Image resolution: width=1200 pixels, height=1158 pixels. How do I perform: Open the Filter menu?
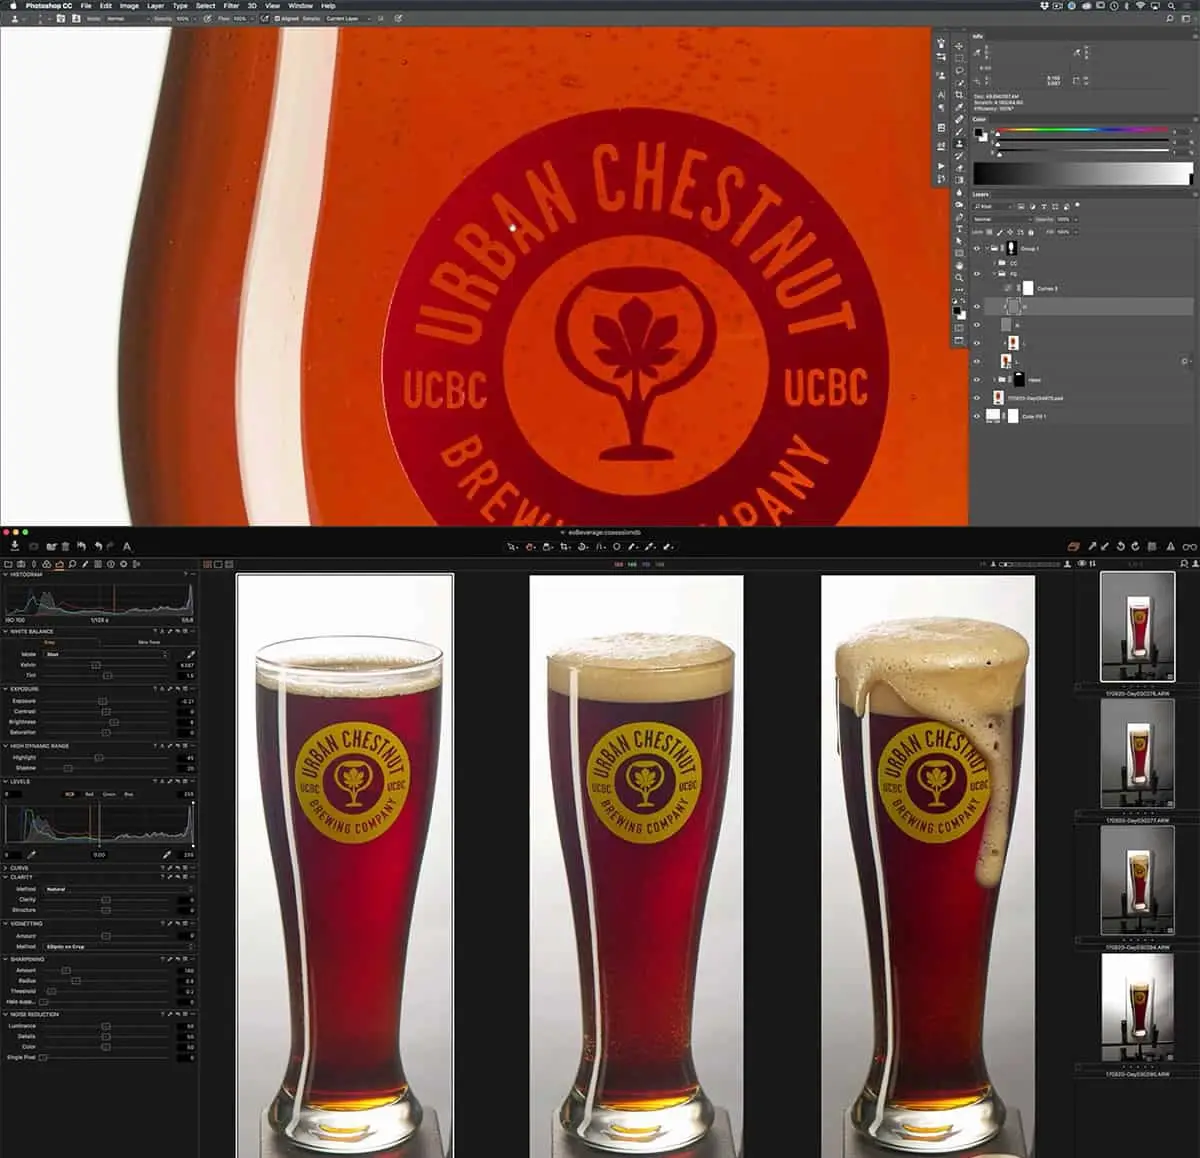pyautogui.click(x=231, y=6)
